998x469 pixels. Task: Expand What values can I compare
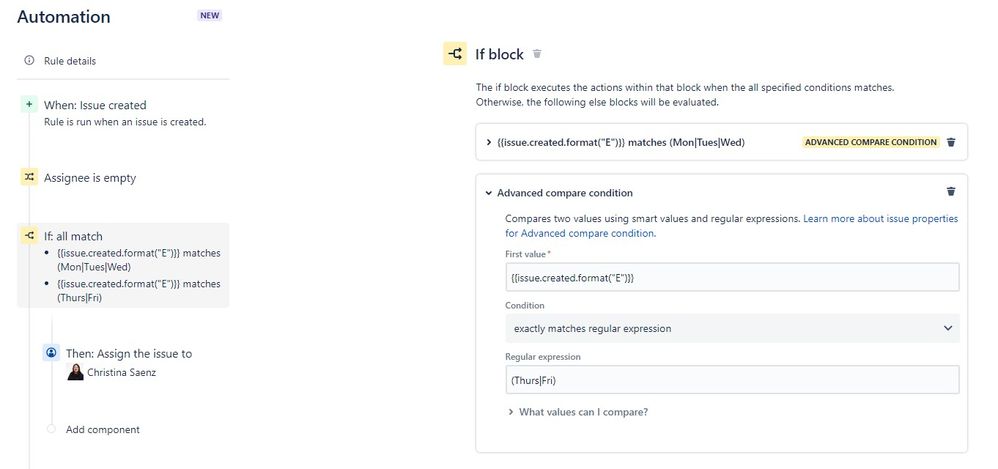click(578, 412)
